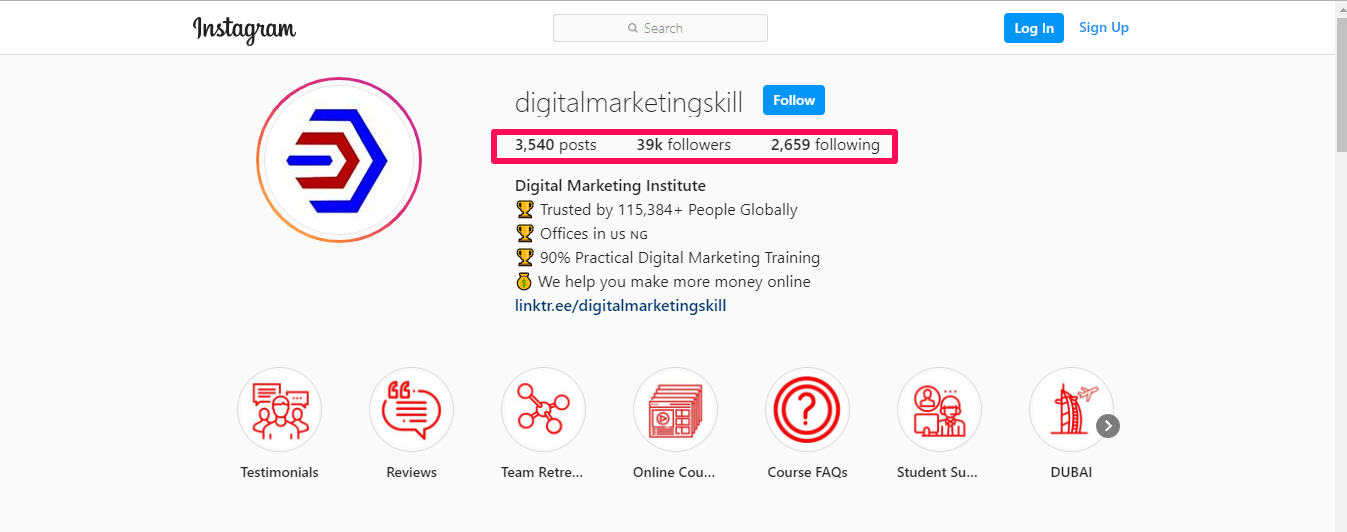Click the DUBAI label text
The height and width of the screenshot is (532, 1347).
pyautogui.click(x=1071, y=472)
